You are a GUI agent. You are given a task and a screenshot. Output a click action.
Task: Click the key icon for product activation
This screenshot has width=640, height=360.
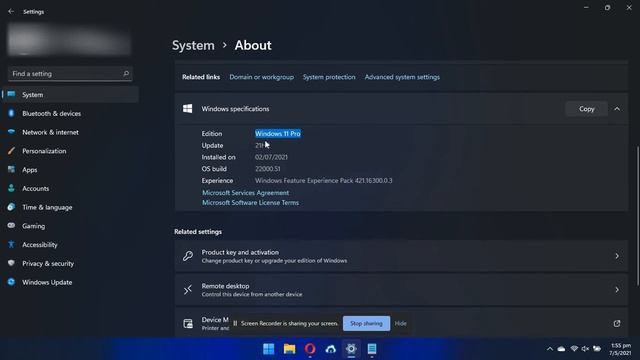pyautogui.click(x=188, y=256)
